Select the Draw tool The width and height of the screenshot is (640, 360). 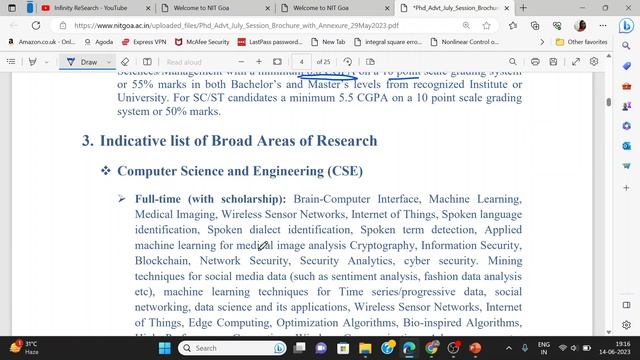coord(82,62)
